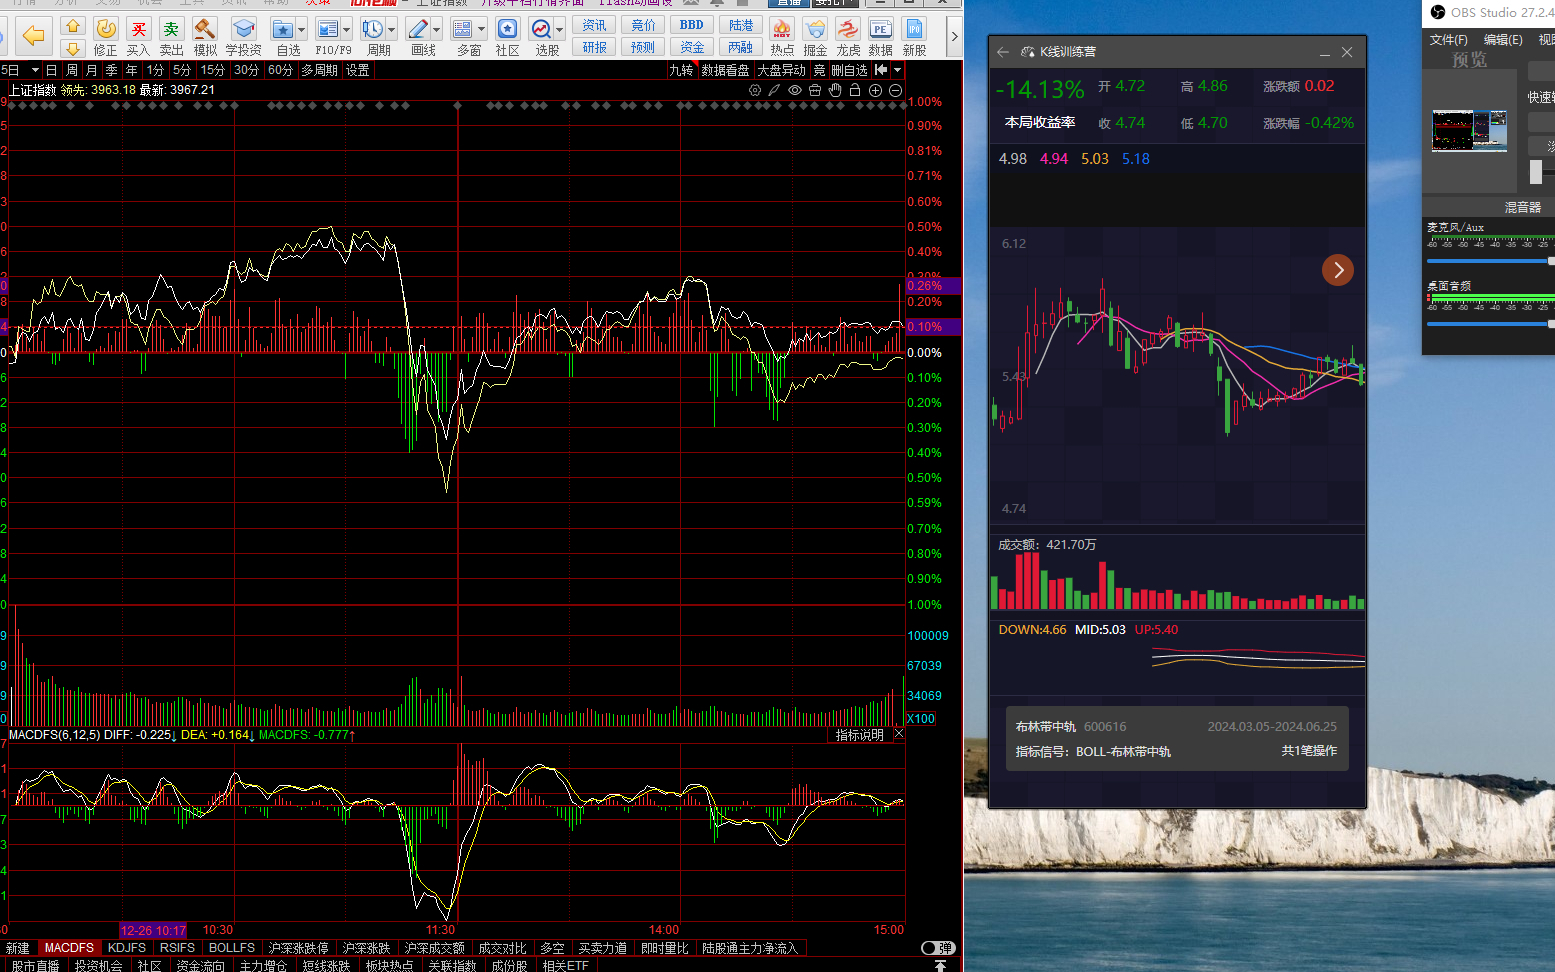Expand the 自选 dropdown arrow

[x=301, y=30]
